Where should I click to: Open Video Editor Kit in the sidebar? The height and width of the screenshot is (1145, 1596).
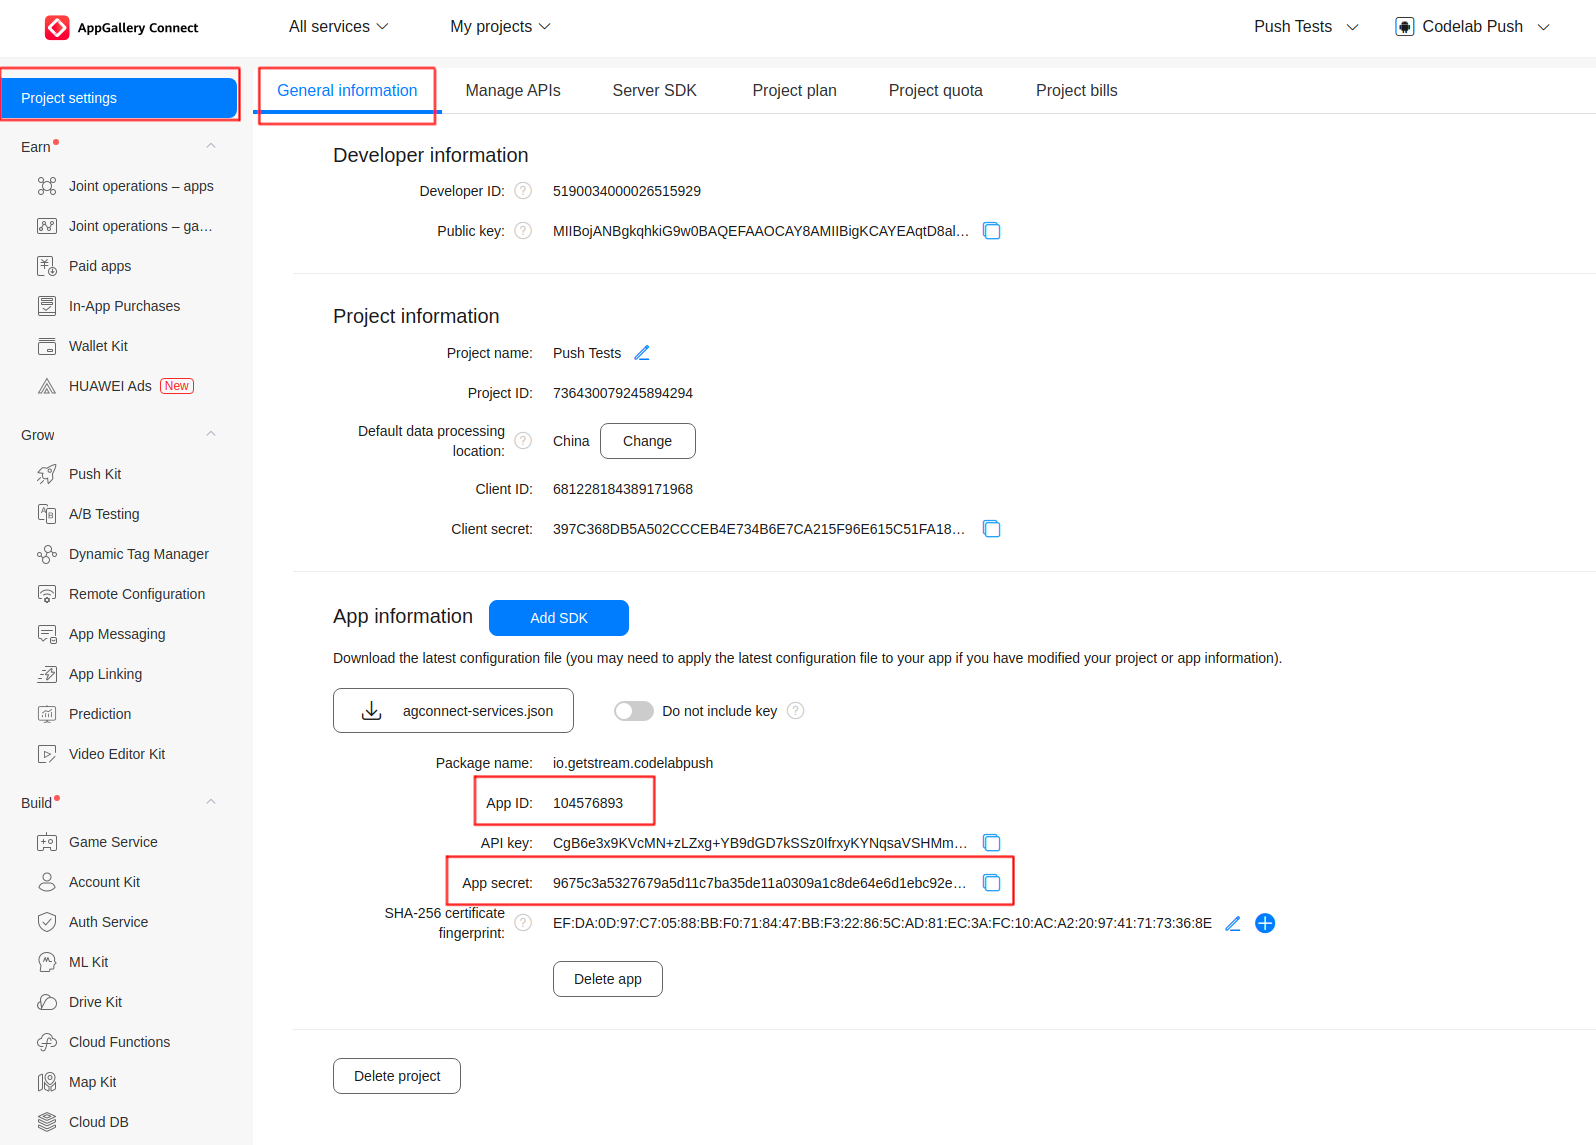pyautogui.click(x=117, y=754)
